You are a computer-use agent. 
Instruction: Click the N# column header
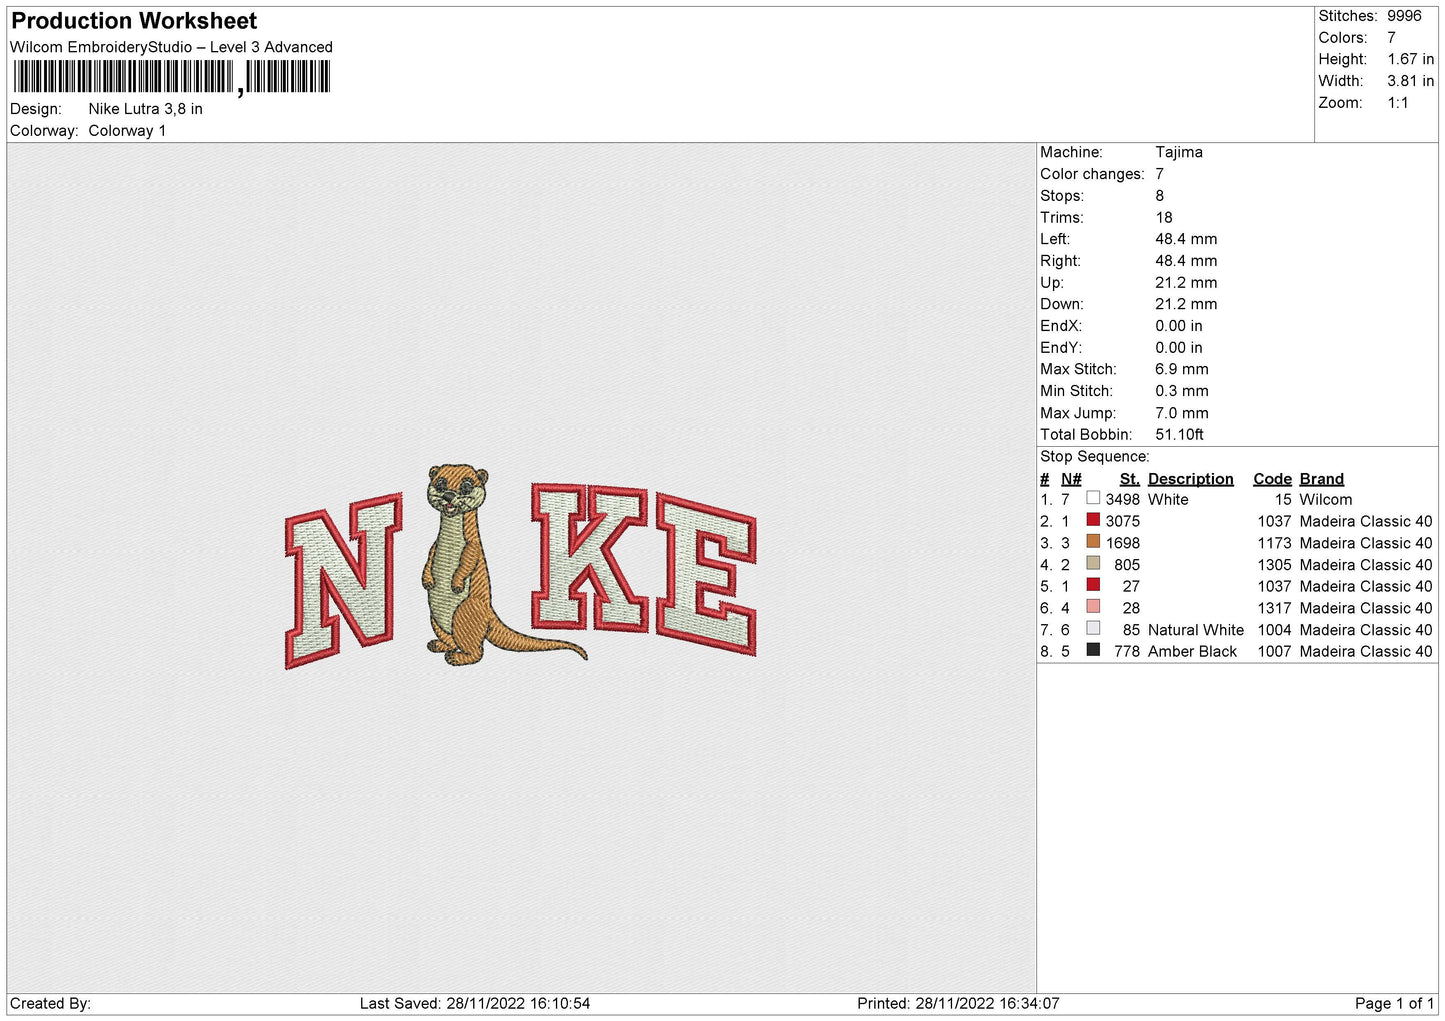(x=1071, y=479)
